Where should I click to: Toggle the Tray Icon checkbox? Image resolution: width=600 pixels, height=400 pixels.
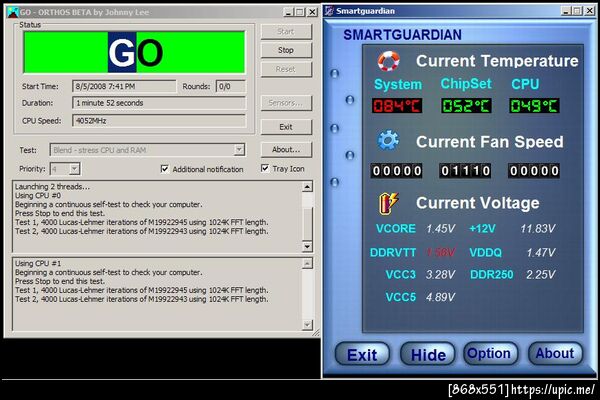[x=265, y=168]
